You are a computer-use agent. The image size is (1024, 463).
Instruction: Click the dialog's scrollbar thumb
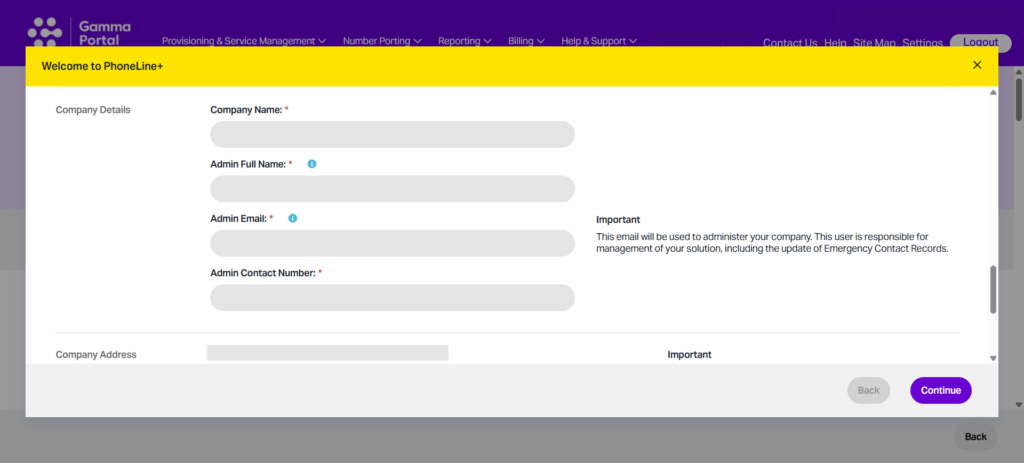click(993, 289)
